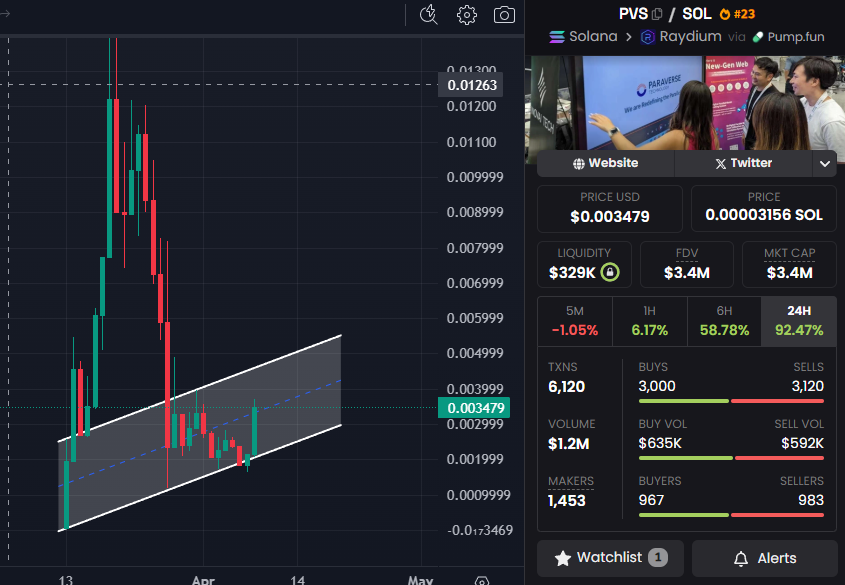The height and width of the screenshot is (585, 845).
Task: Click the X logo on Twitter button
Action: pyautogui.click(x=721, y=164)
